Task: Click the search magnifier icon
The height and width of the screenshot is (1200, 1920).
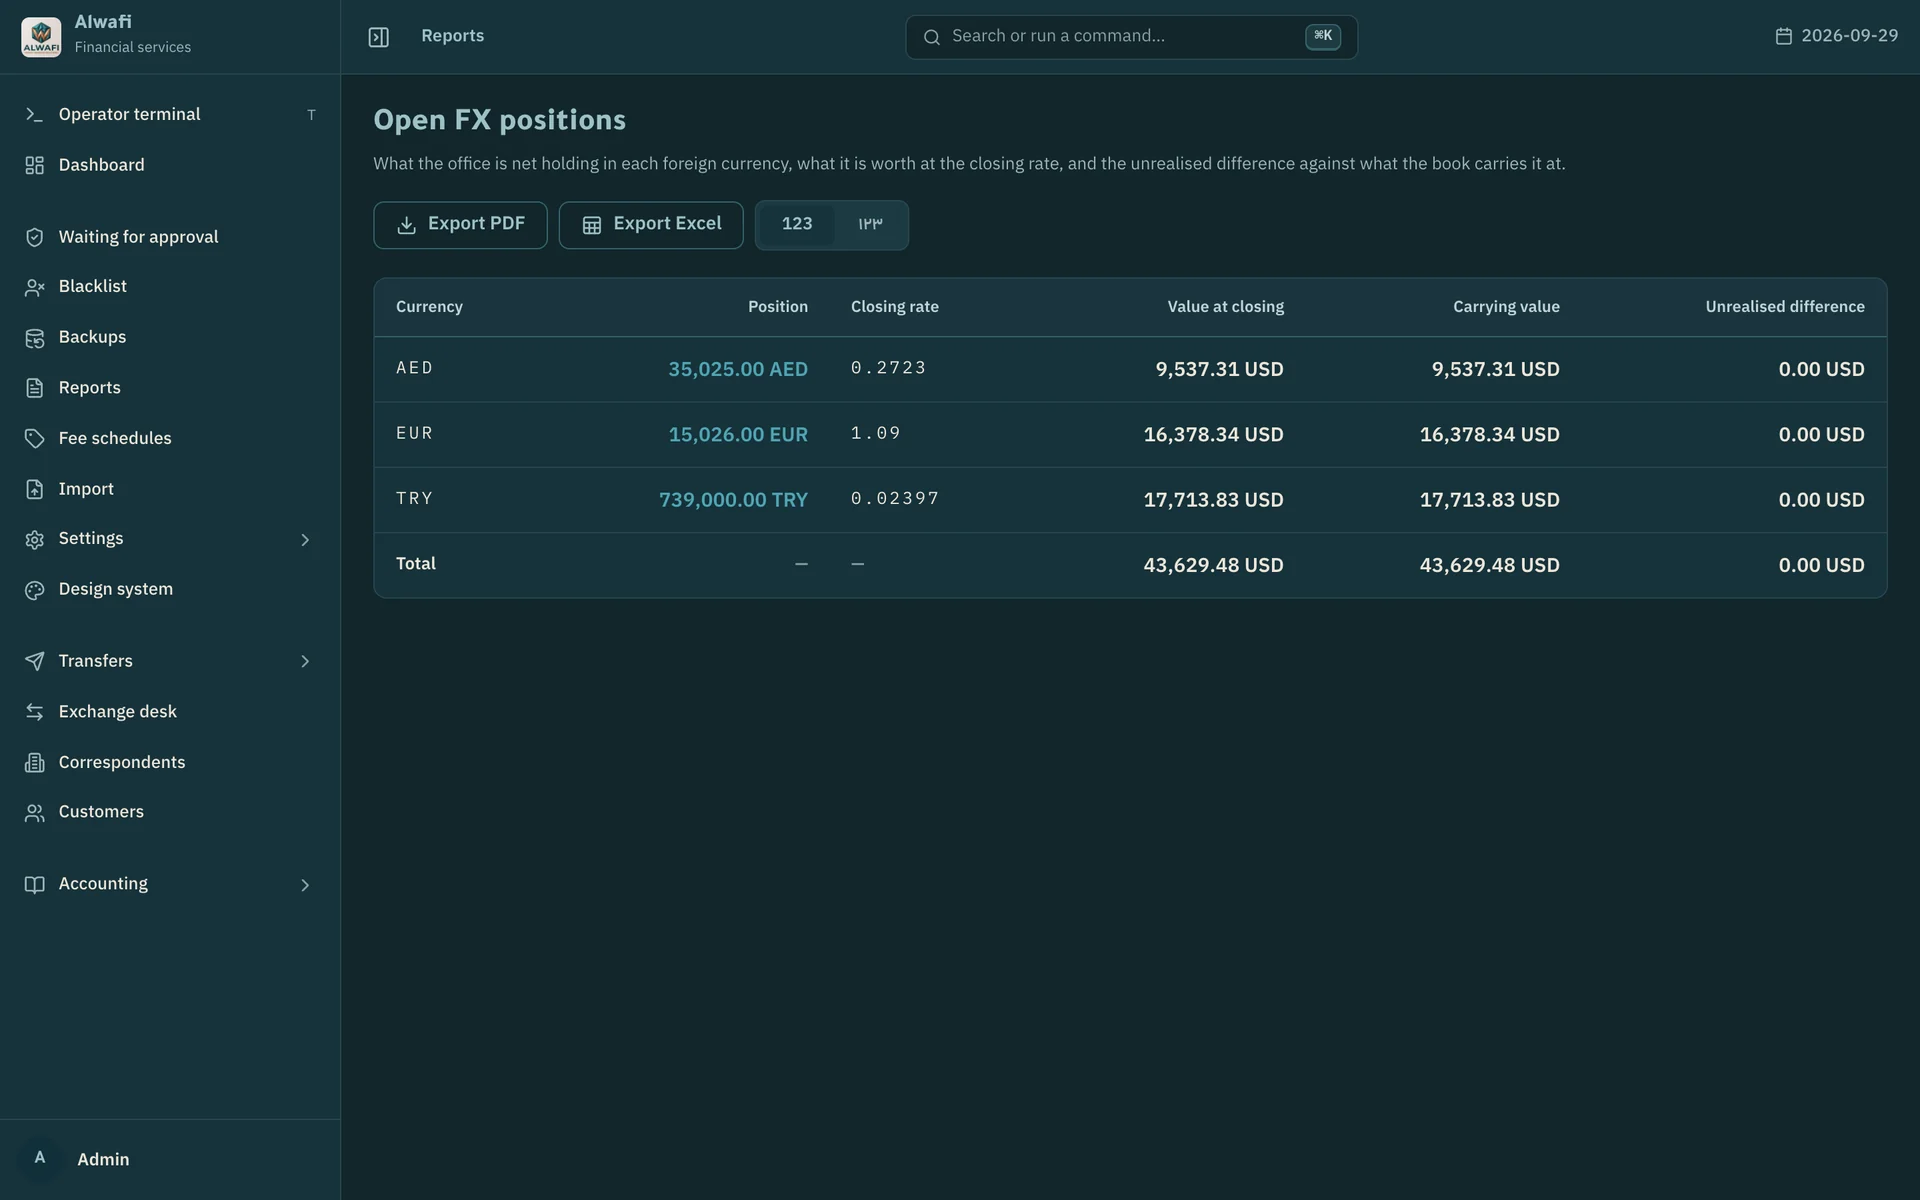Action: (931, 37)
